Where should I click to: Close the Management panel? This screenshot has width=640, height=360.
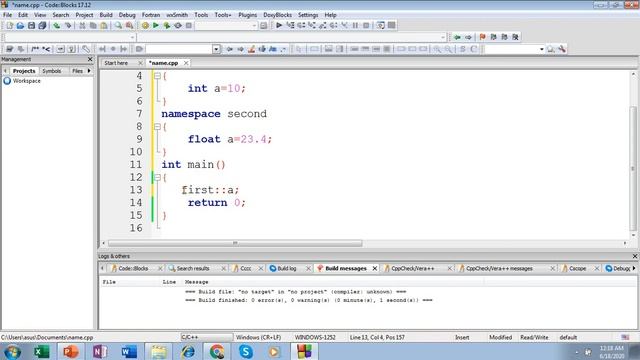coord(90,59)
